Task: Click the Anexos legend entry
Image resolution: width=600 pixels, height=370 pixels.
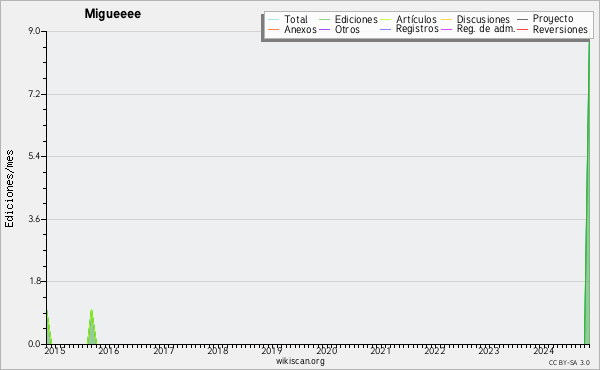Action: pos(292,29)
